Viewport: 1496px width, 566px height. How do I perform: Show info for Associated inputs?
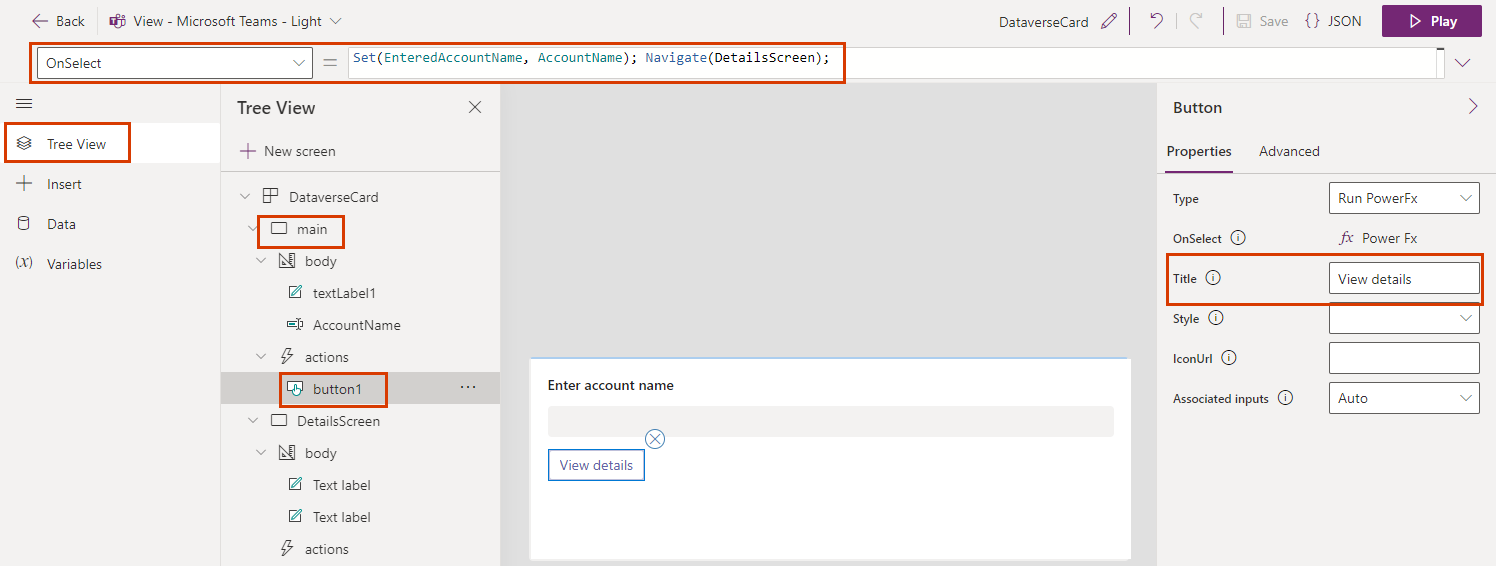tap(1285, 398)
